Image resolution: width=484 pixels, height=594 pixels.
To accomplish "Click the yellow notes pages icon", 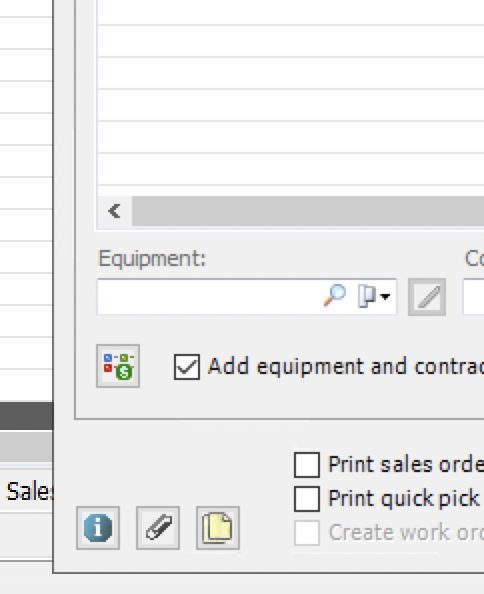I will tap(218, 528).
